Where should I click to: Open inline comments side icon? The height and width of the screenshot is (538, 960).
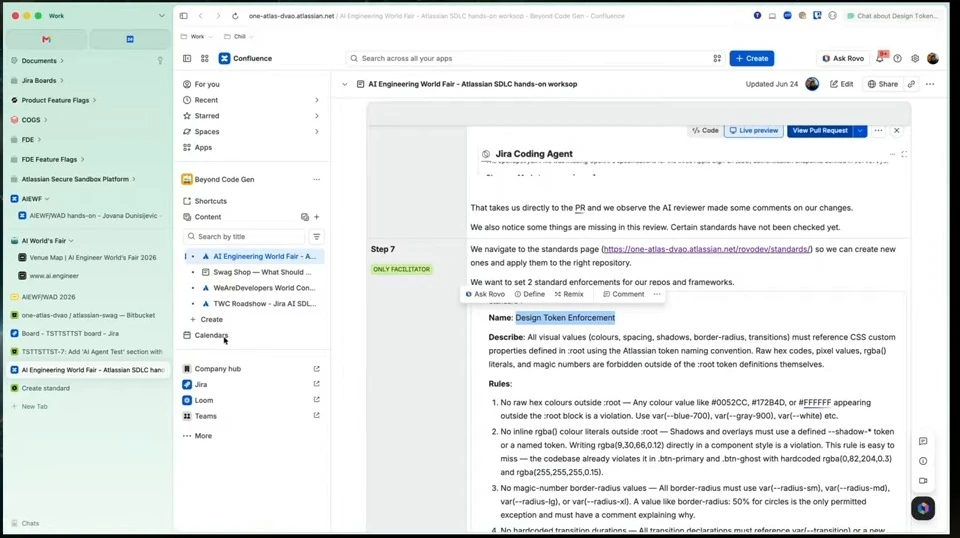[x=923, y=441]
